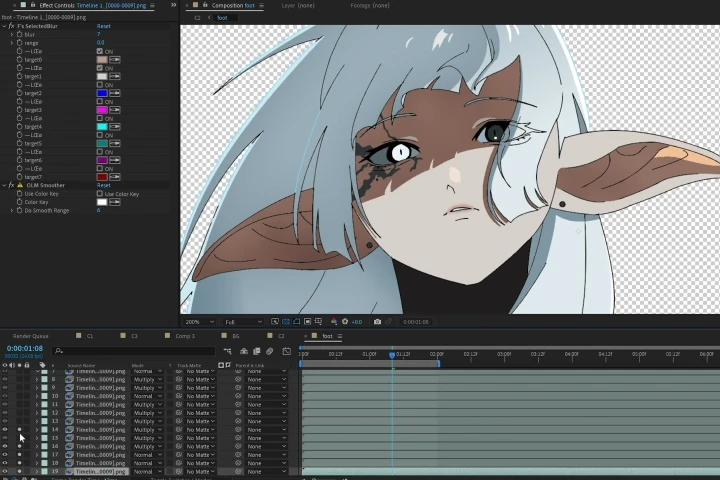The height and width of the screenshot is (480, 720).
Task: Click the F's SelectedBlur fx icon
Action: point(11,26)
